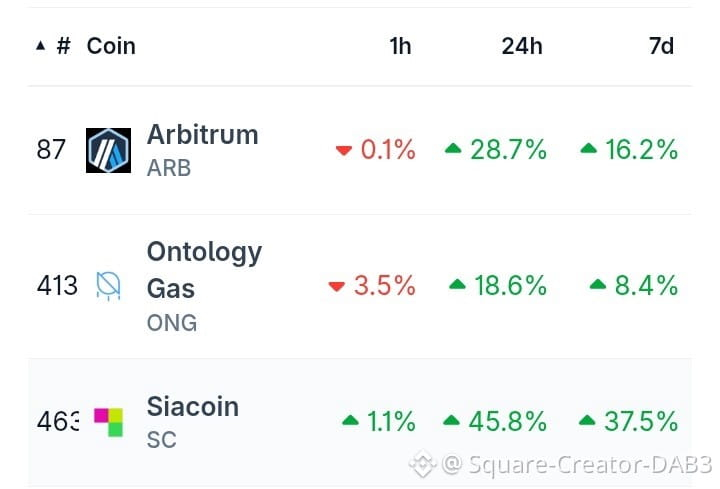Sort by 24h change column
Viewport: 720px width, 489px height.
[x=522, y=46]
